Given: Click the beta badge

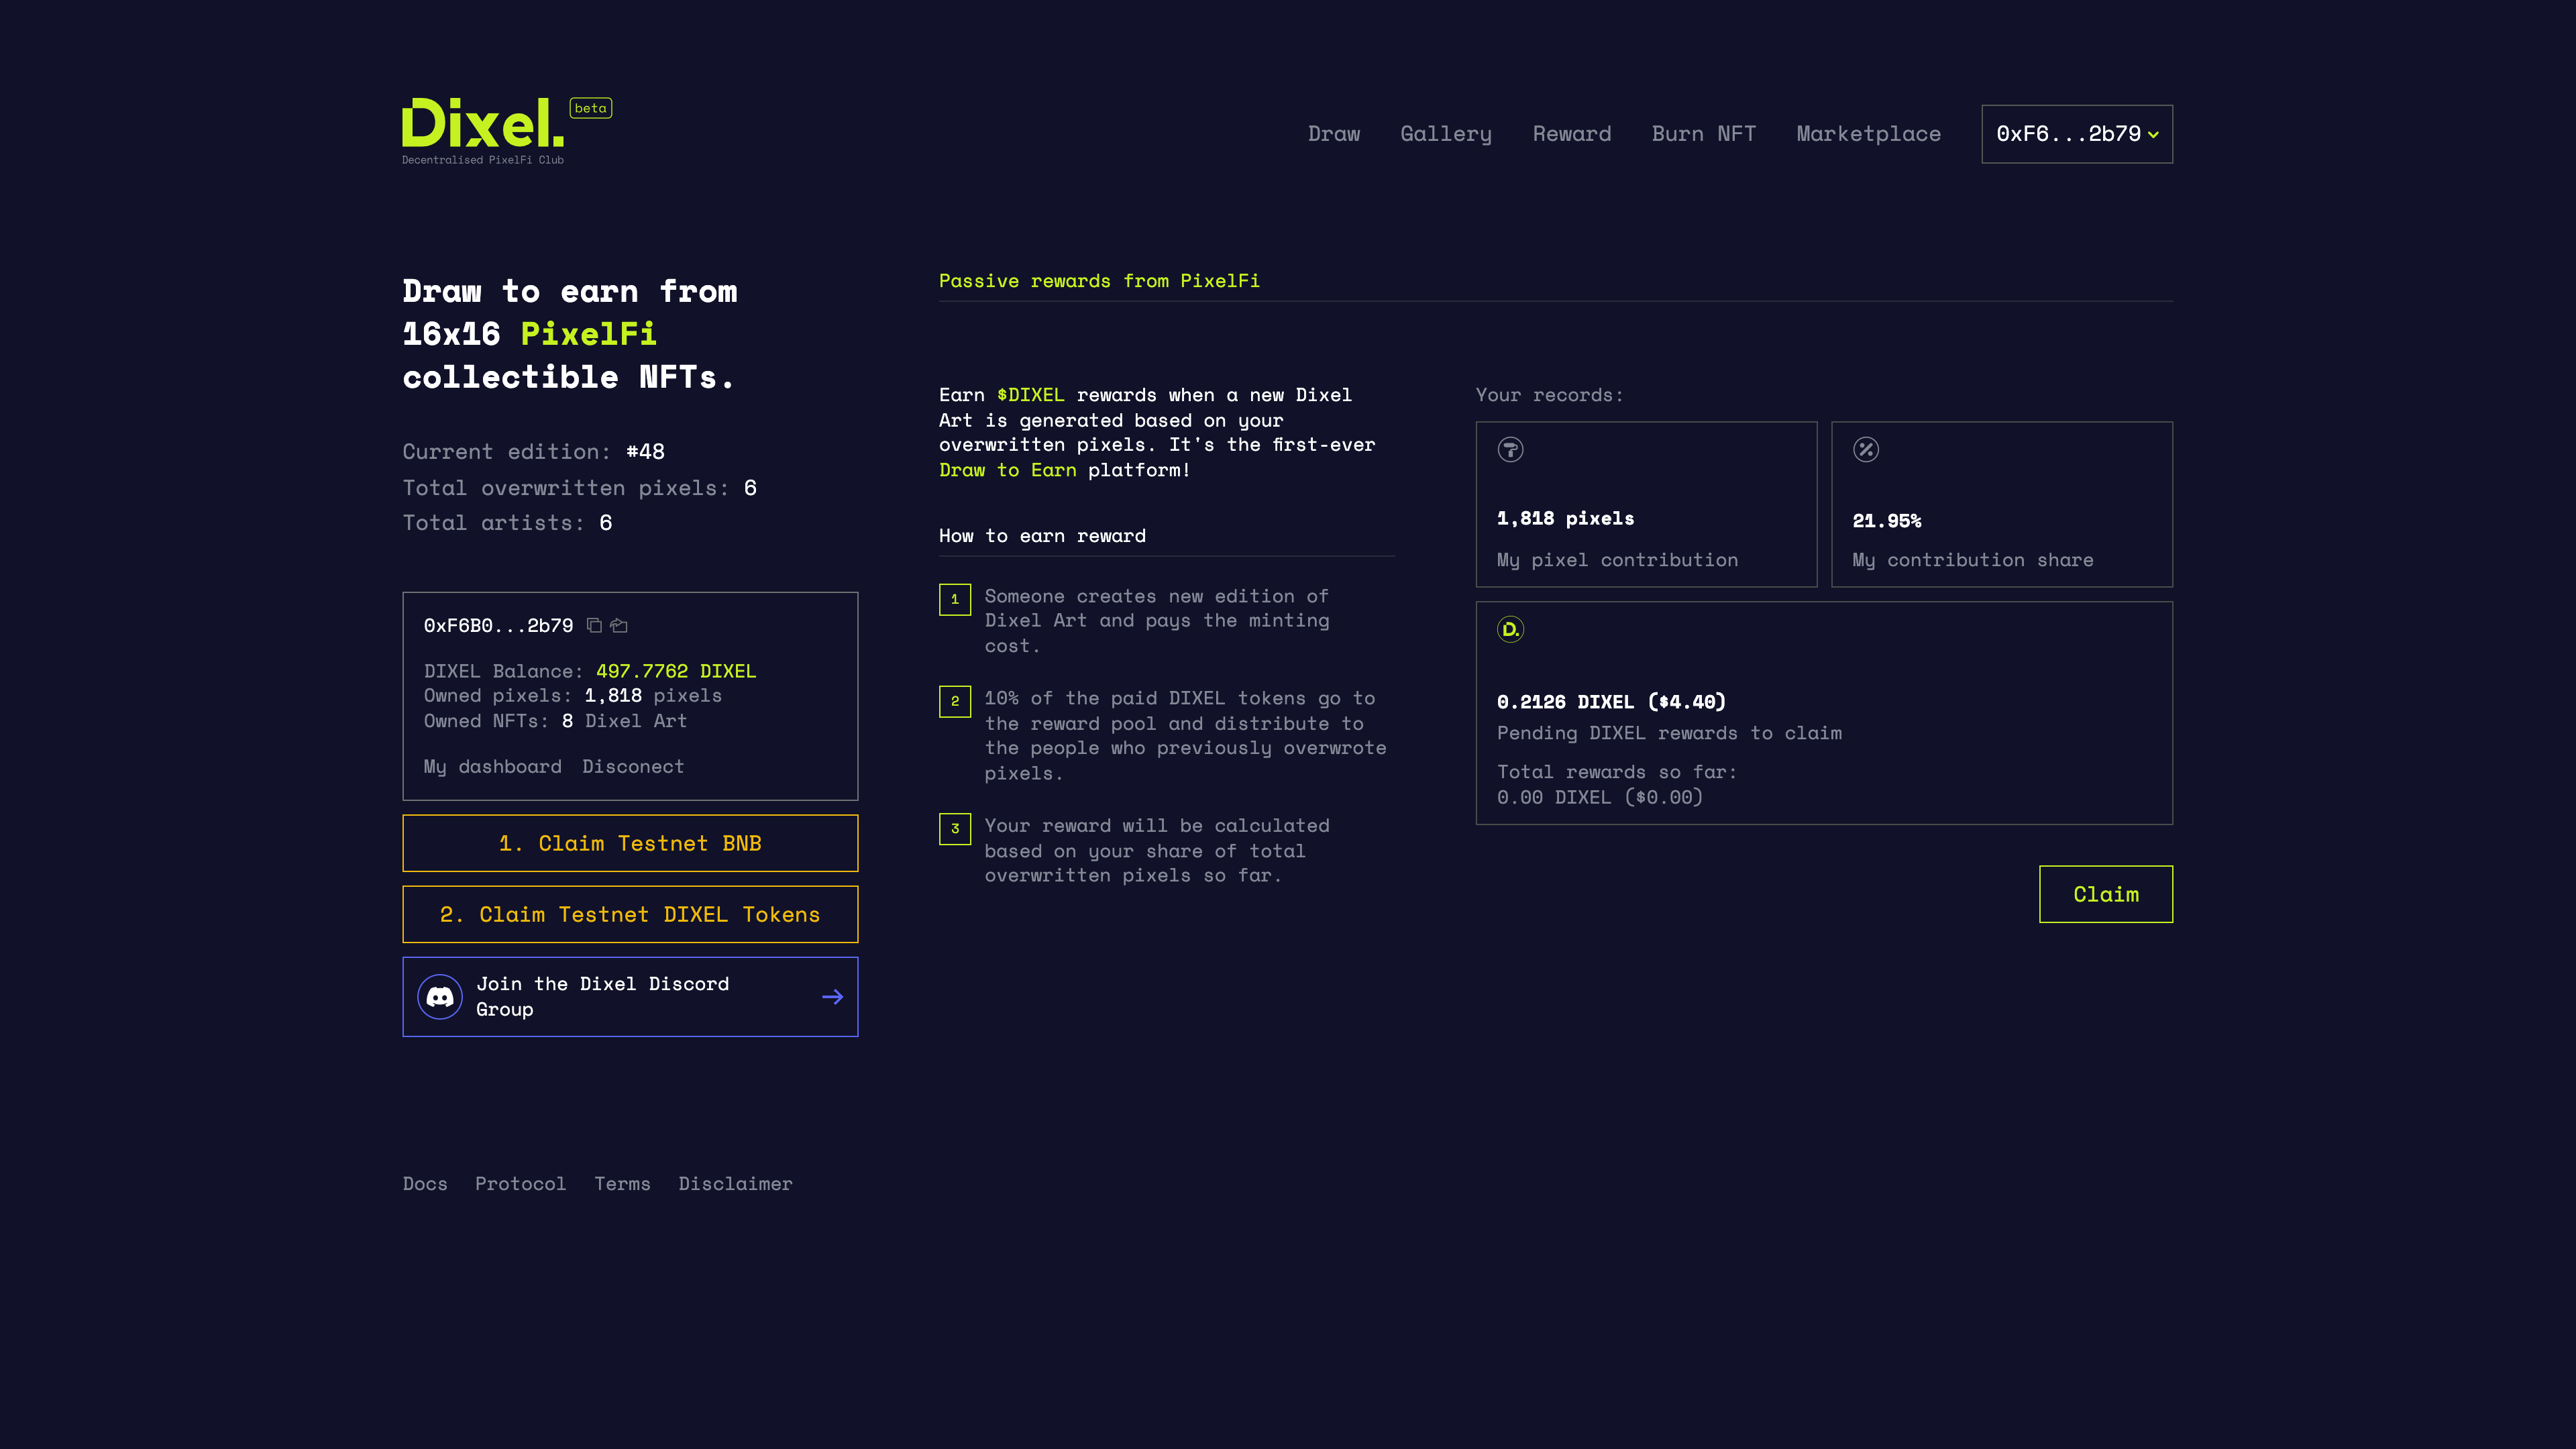Looking at the screenshot, I should point(590,108).
